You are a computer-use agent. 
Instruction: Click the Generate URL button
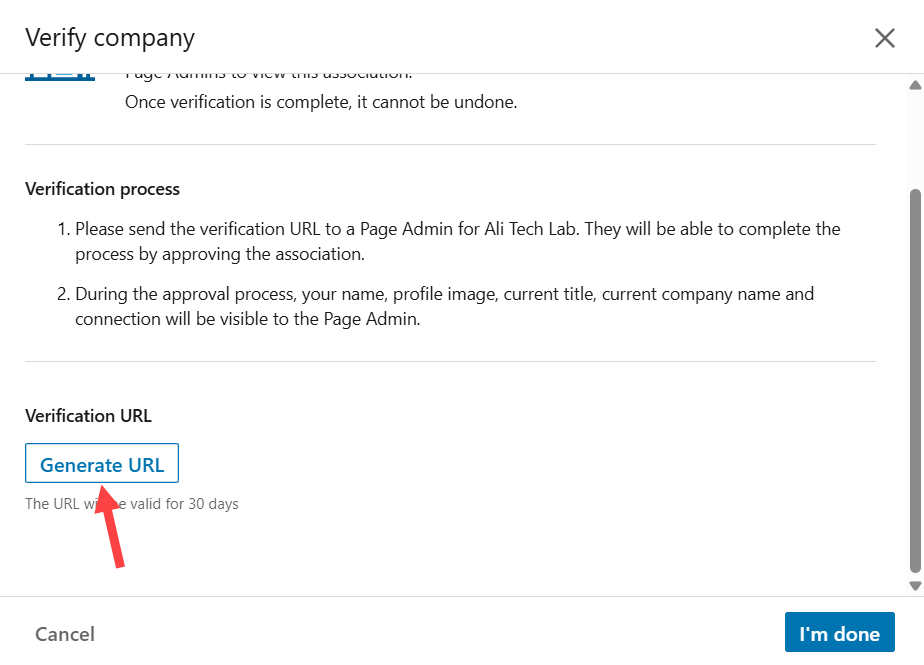coord(102,465)
